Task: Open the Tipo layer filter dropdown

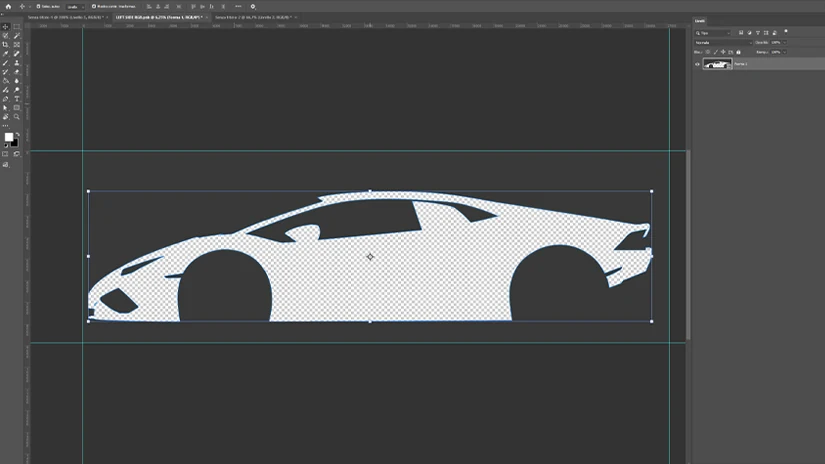Action: click(713, 33)
